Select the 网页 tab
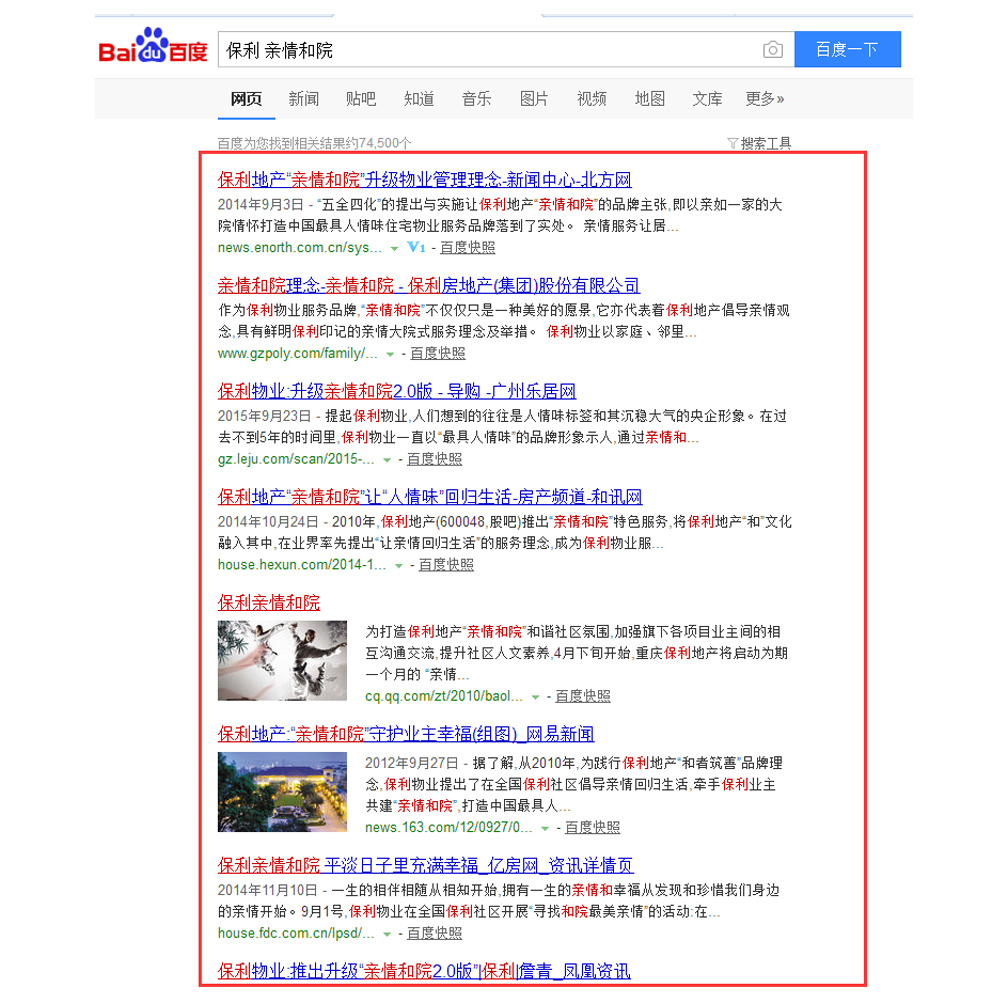 coord(246,99)
